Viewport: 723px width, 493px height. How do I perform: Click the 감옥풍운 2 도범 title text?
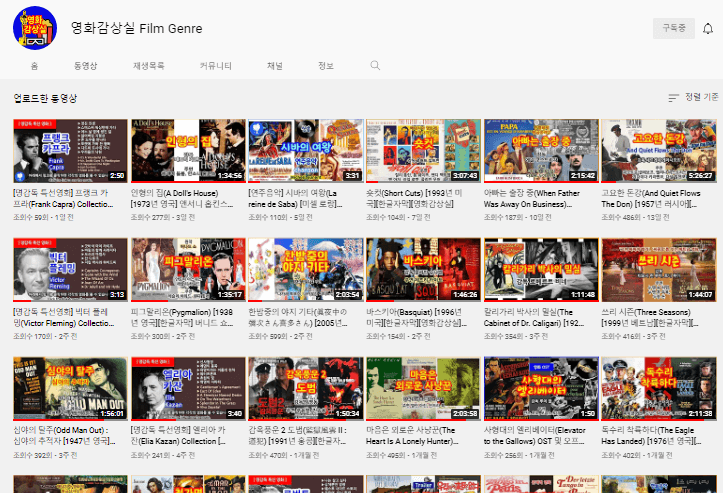[x=297, y=436]
